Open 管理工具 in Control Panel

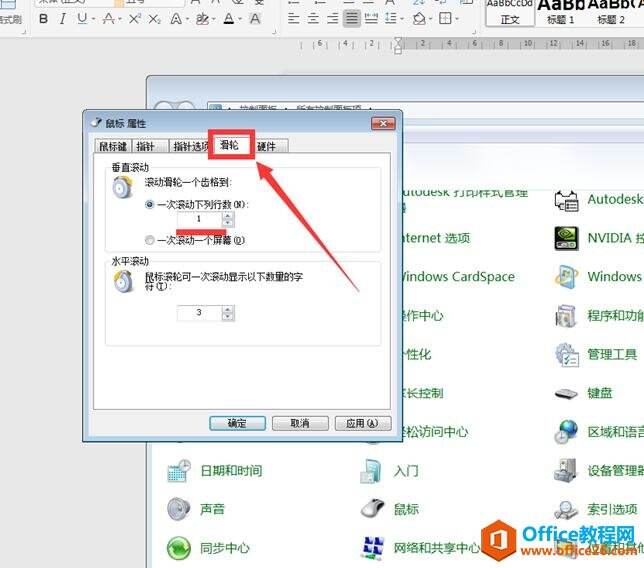(612, 354)
